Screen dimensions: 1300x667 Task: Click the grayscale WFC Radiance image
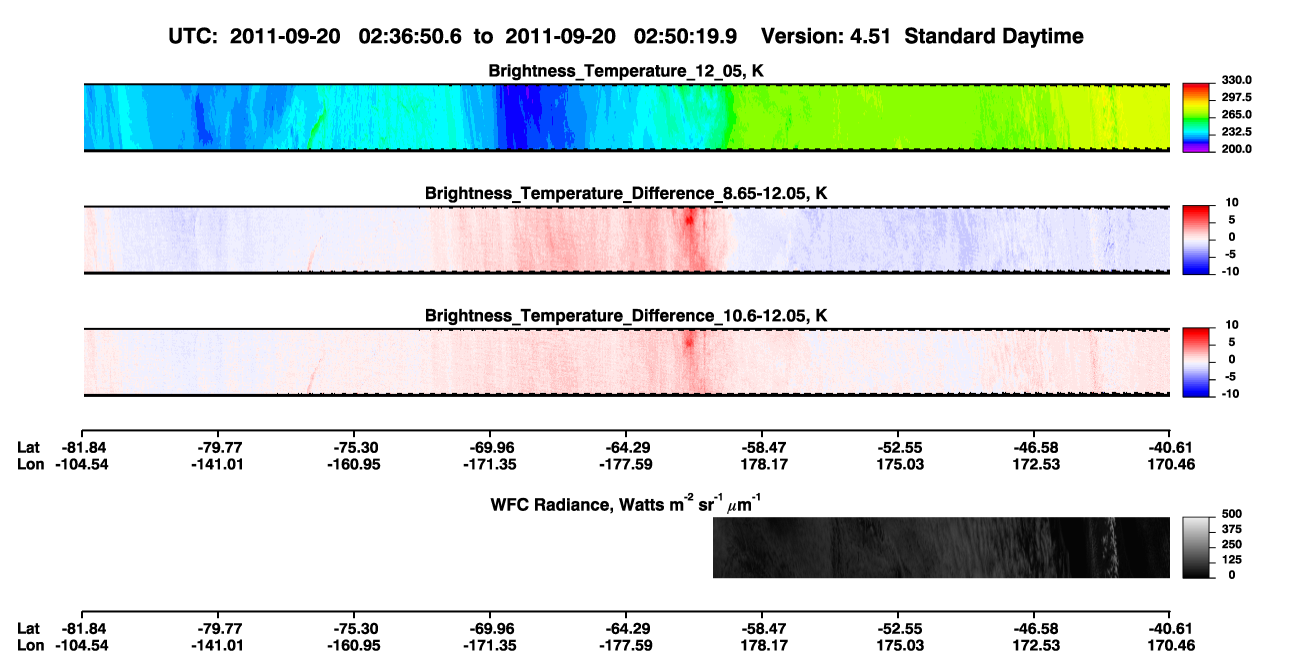941,547
